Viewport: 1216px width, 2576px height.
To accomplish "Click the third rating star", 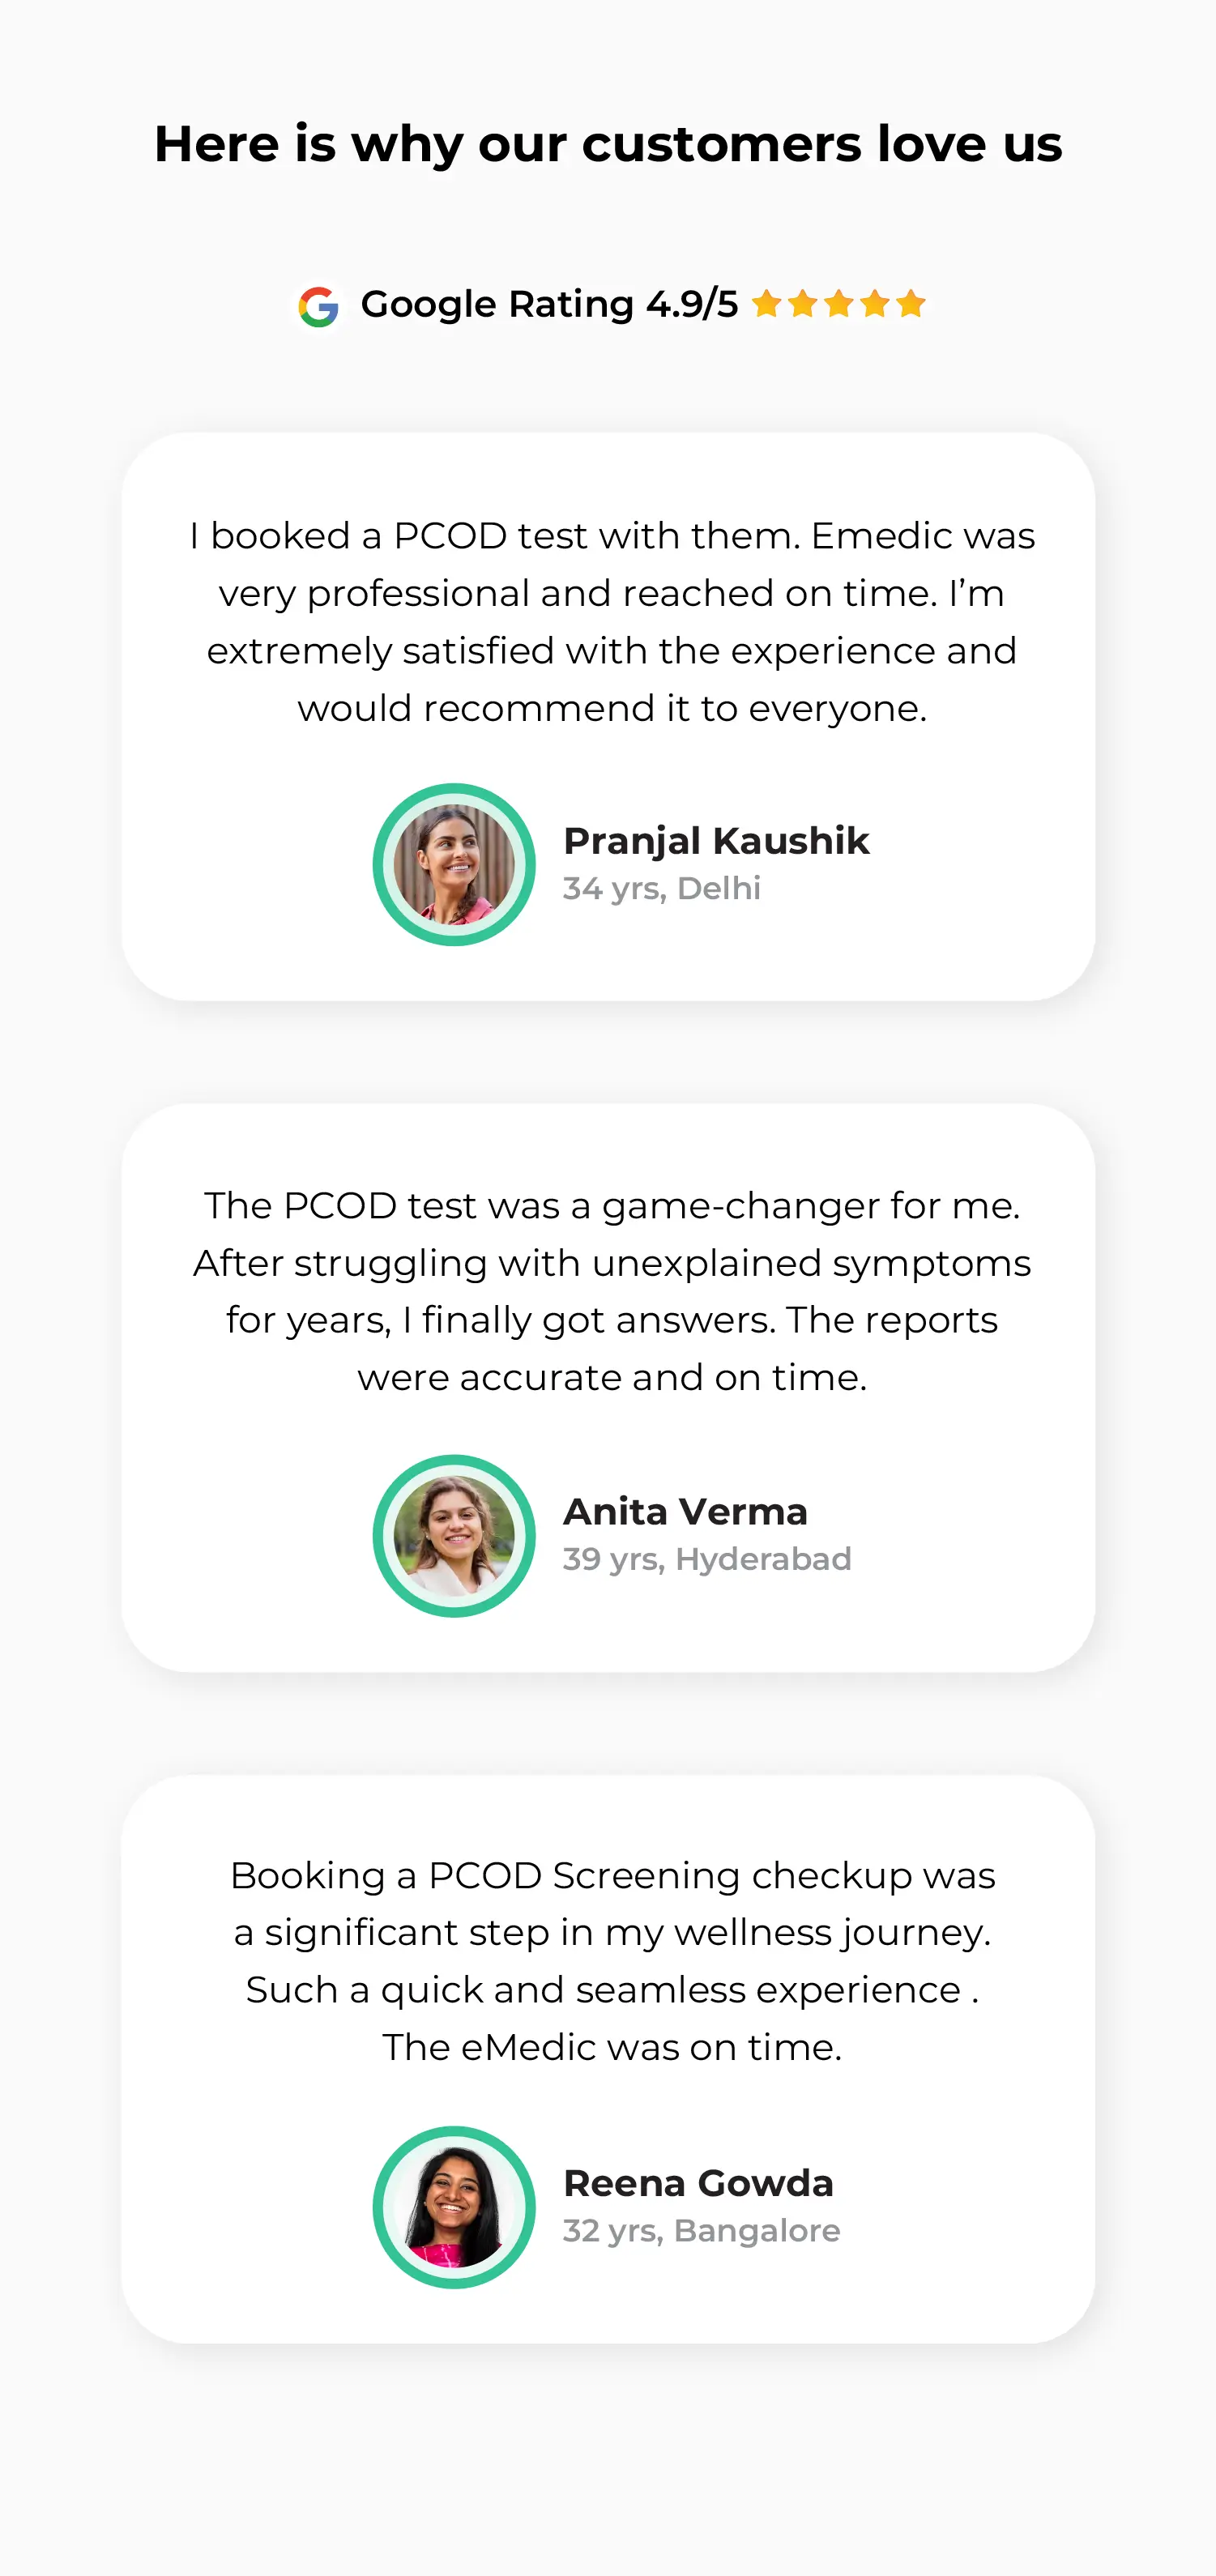I will [839, 303].
